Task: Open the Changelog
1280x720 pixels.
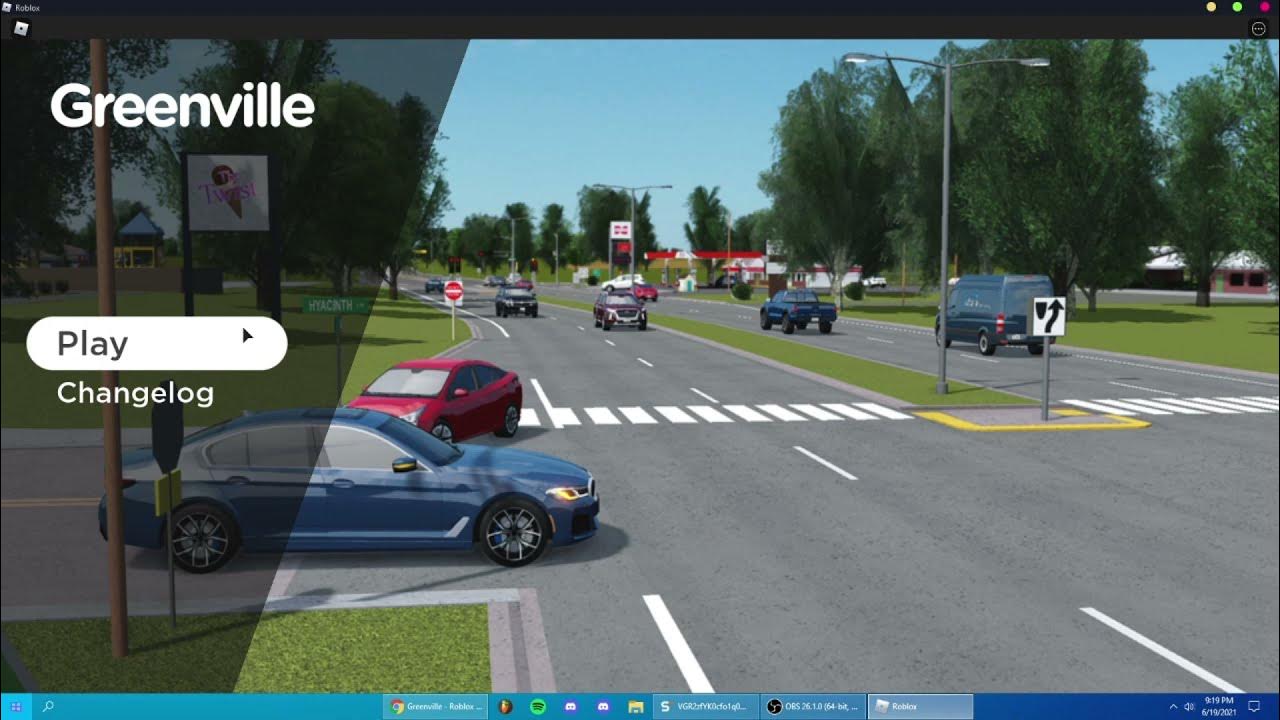Action: click(135, 393)
